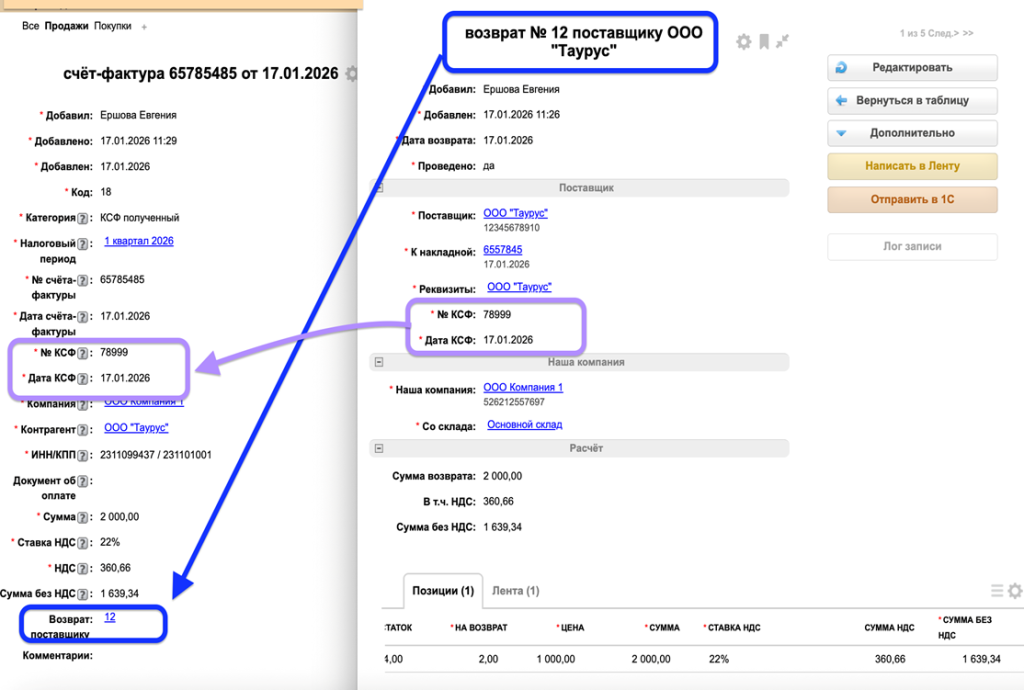Screen dimensions: 1024x690
Task: Expand the Дополнительно dropdown button
Action: click(x=912, y=133)
